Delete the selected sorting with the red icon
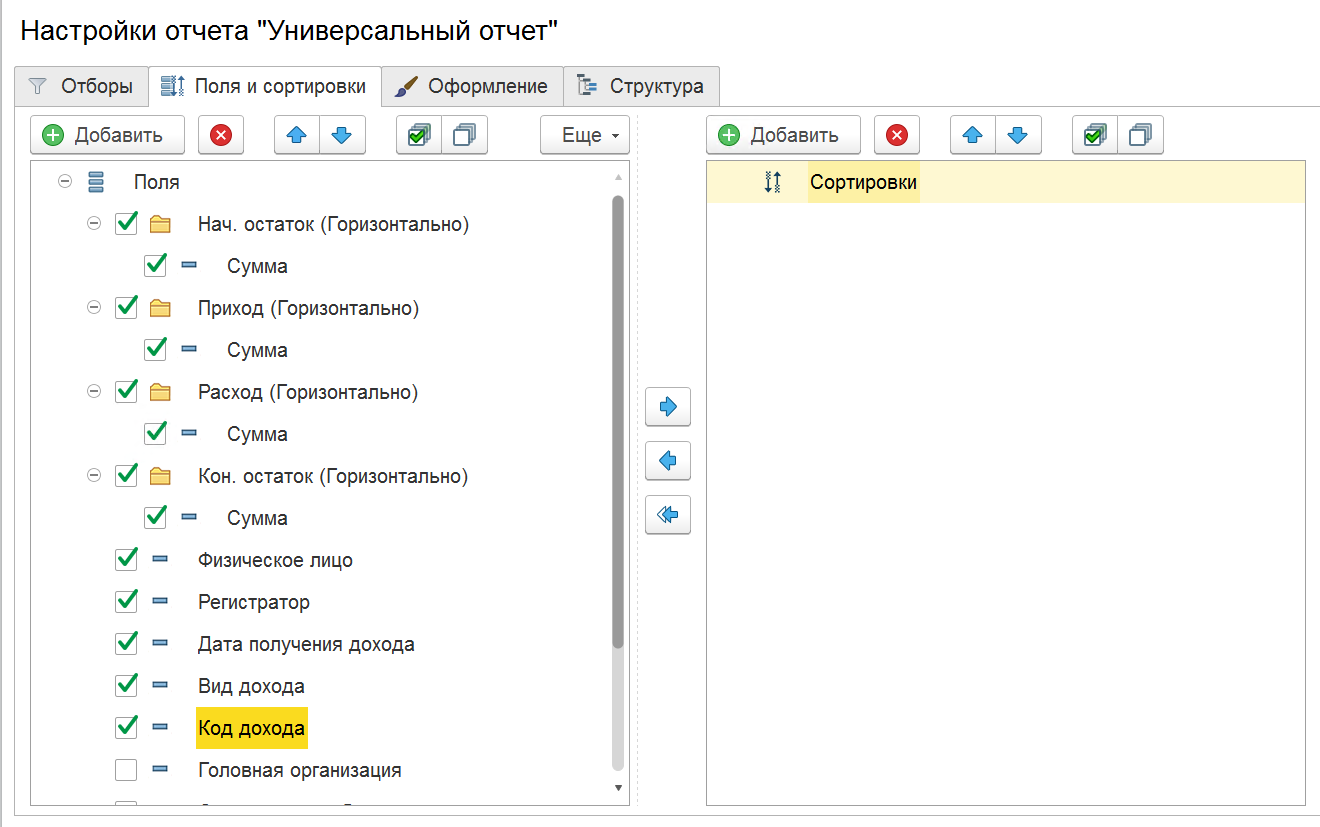Image resolution: width=1320 pixels, height=827 pixels. tap(897, 135)
